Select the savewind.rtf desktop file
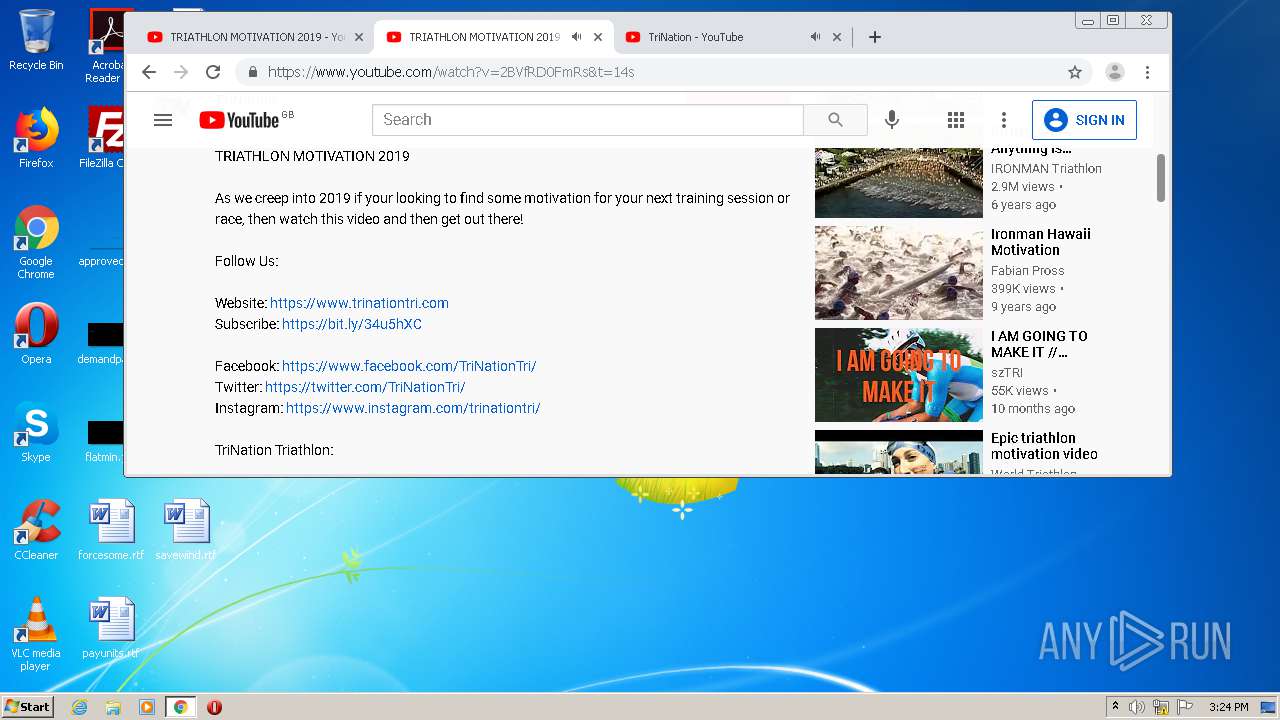 pos(186,530)
